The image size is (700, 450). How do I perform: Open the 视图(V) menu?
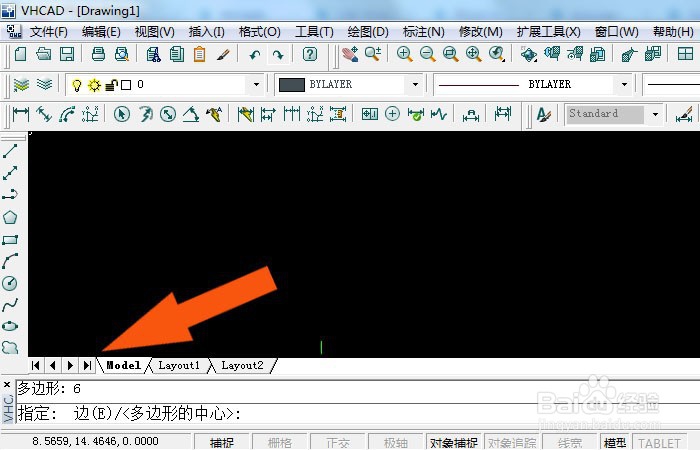point(154,32)
